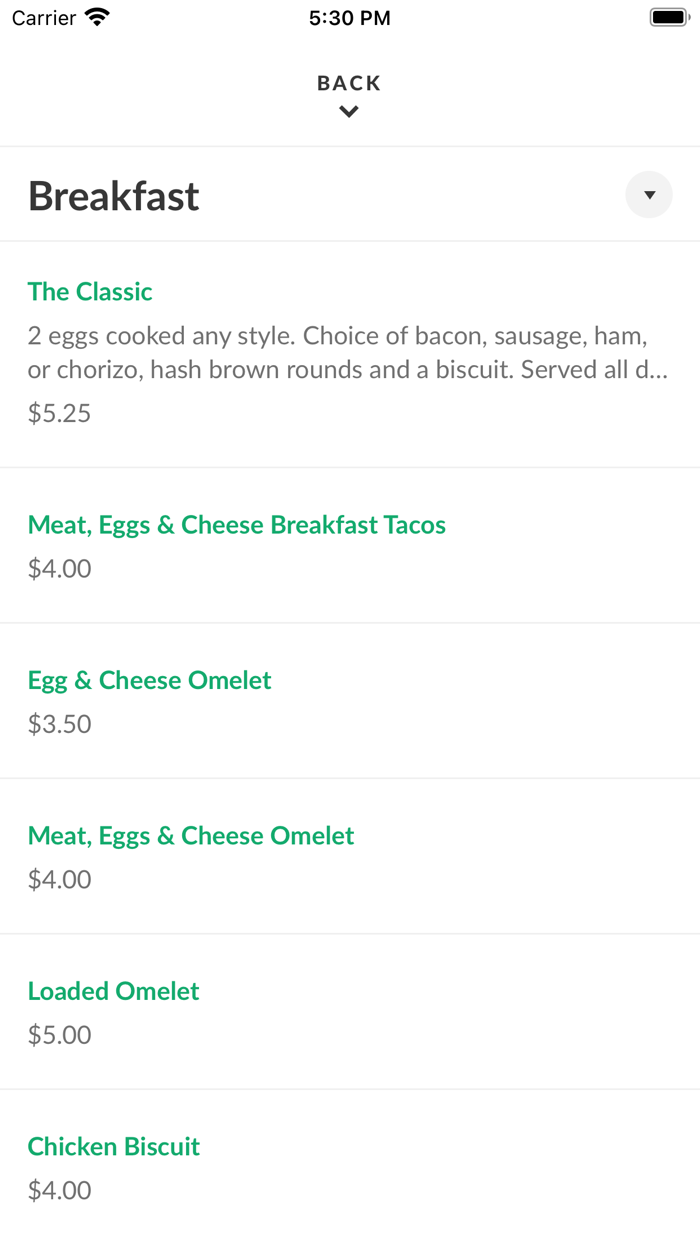The width and height of the screenshot is (700, 1244).
Task: Tap the 5:30 PM clock in status bar
Action: pyautogui.click(x=349, y=17)
